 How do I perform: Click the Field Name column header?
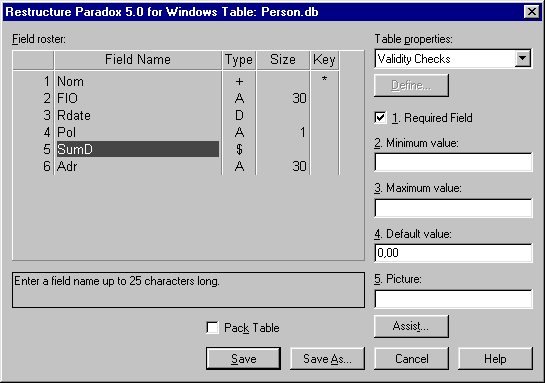[138, 59]
